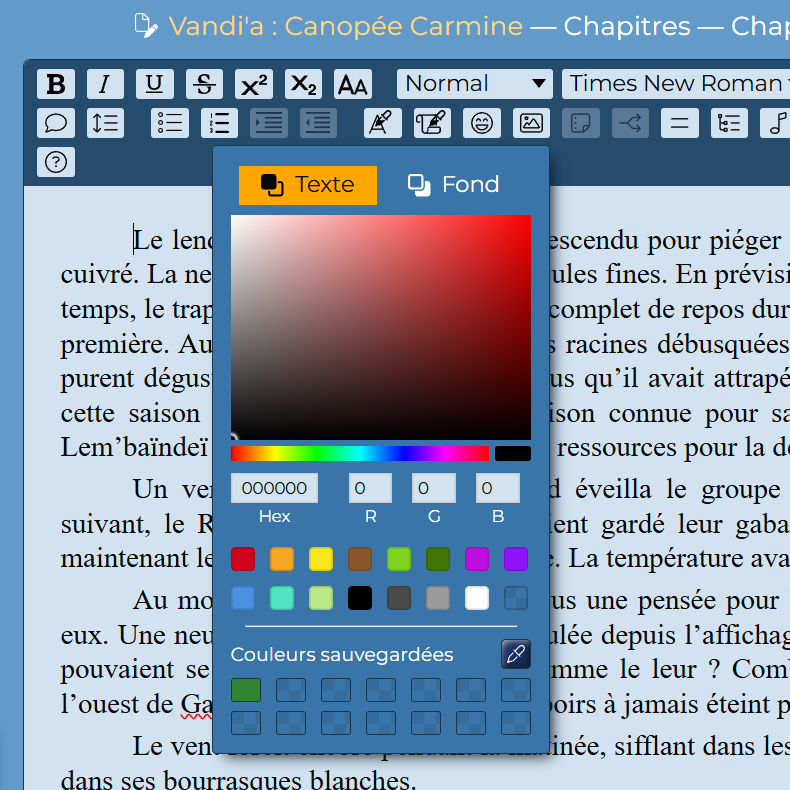Click the document edit icon in title
The image size is (790, 790).
coord(146,26)
